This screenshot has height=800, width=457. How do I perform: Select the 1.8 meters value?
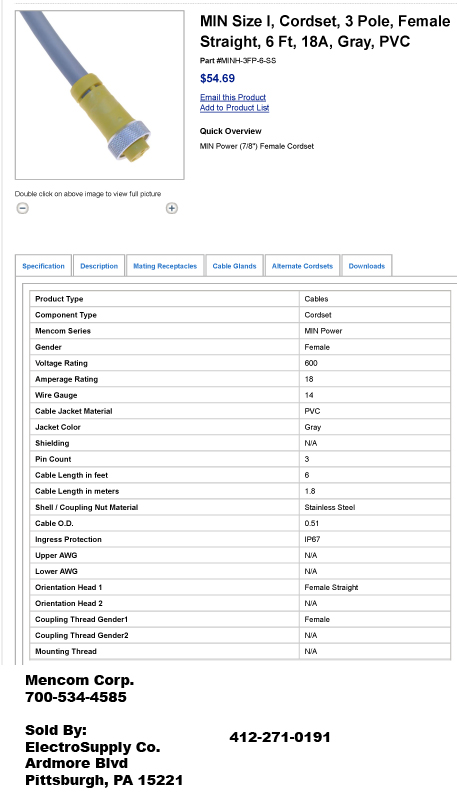click(x=310, y=491)
